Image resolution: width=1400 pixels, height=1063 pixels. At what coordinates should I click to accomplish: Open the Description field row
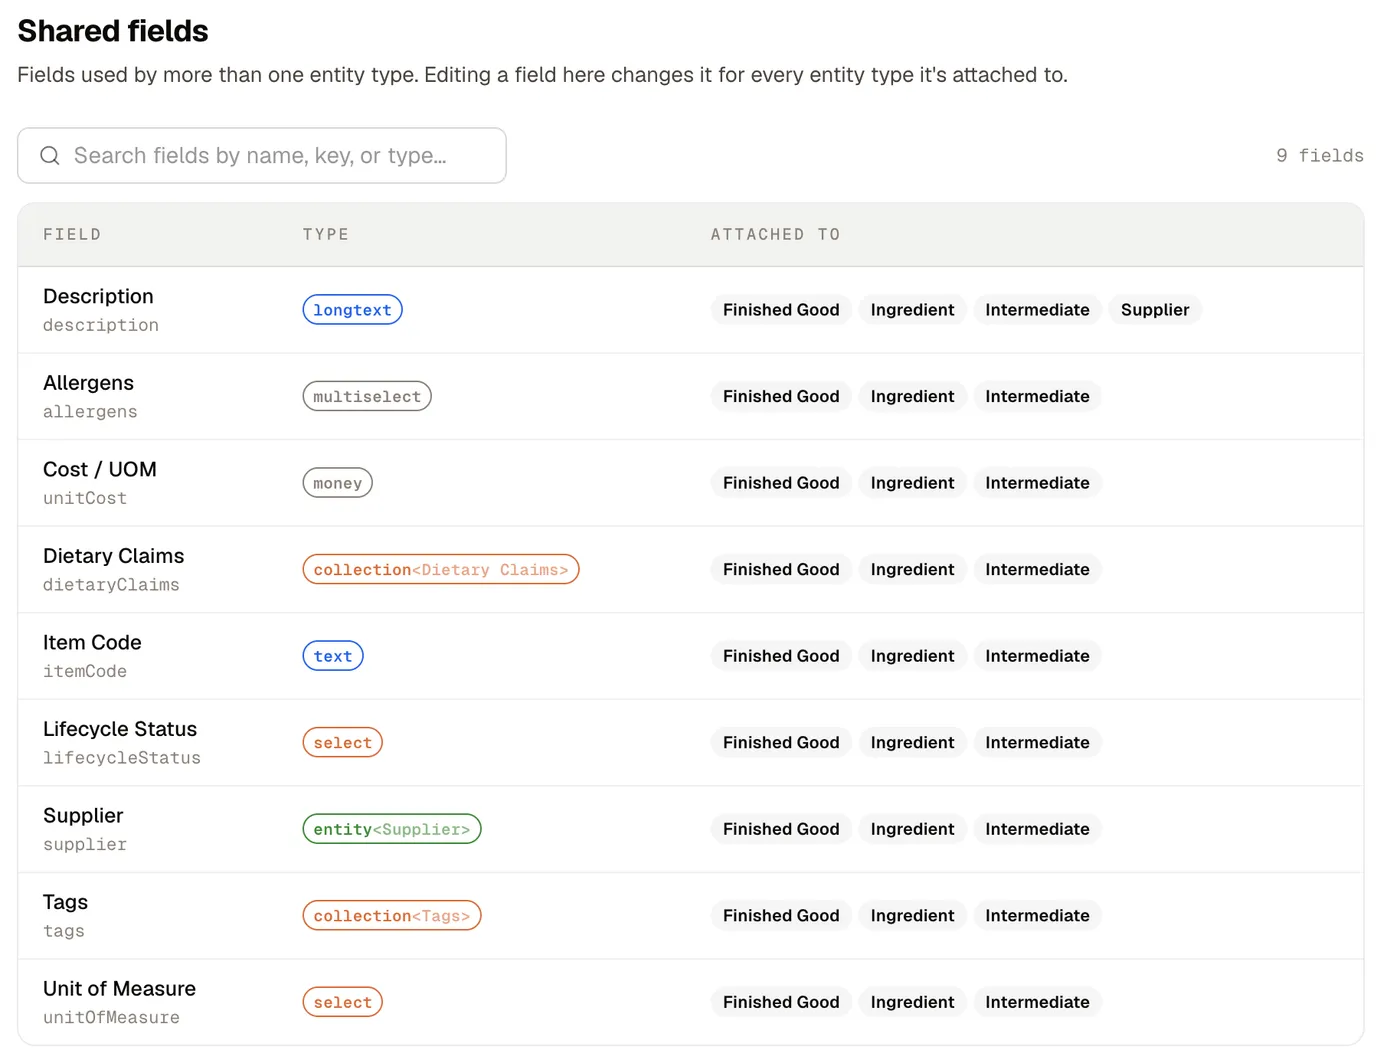(691, 310)
